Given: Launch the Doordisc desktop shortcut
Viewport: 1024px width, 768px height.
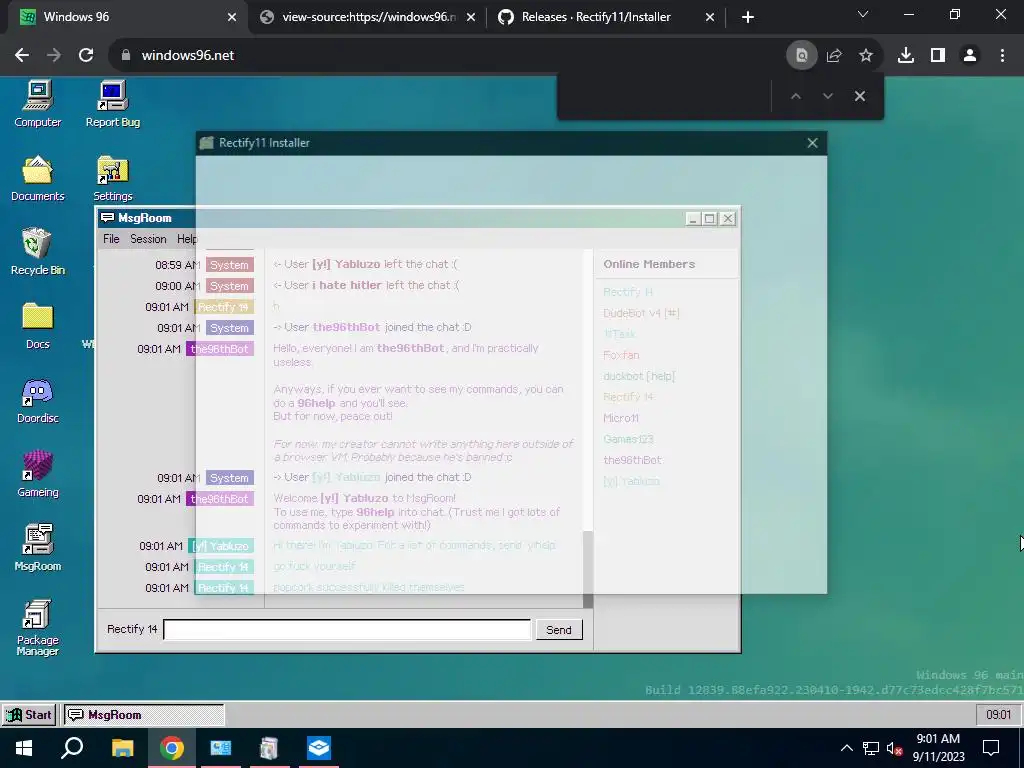Looking at the screenshot, I should pos(37,400).
